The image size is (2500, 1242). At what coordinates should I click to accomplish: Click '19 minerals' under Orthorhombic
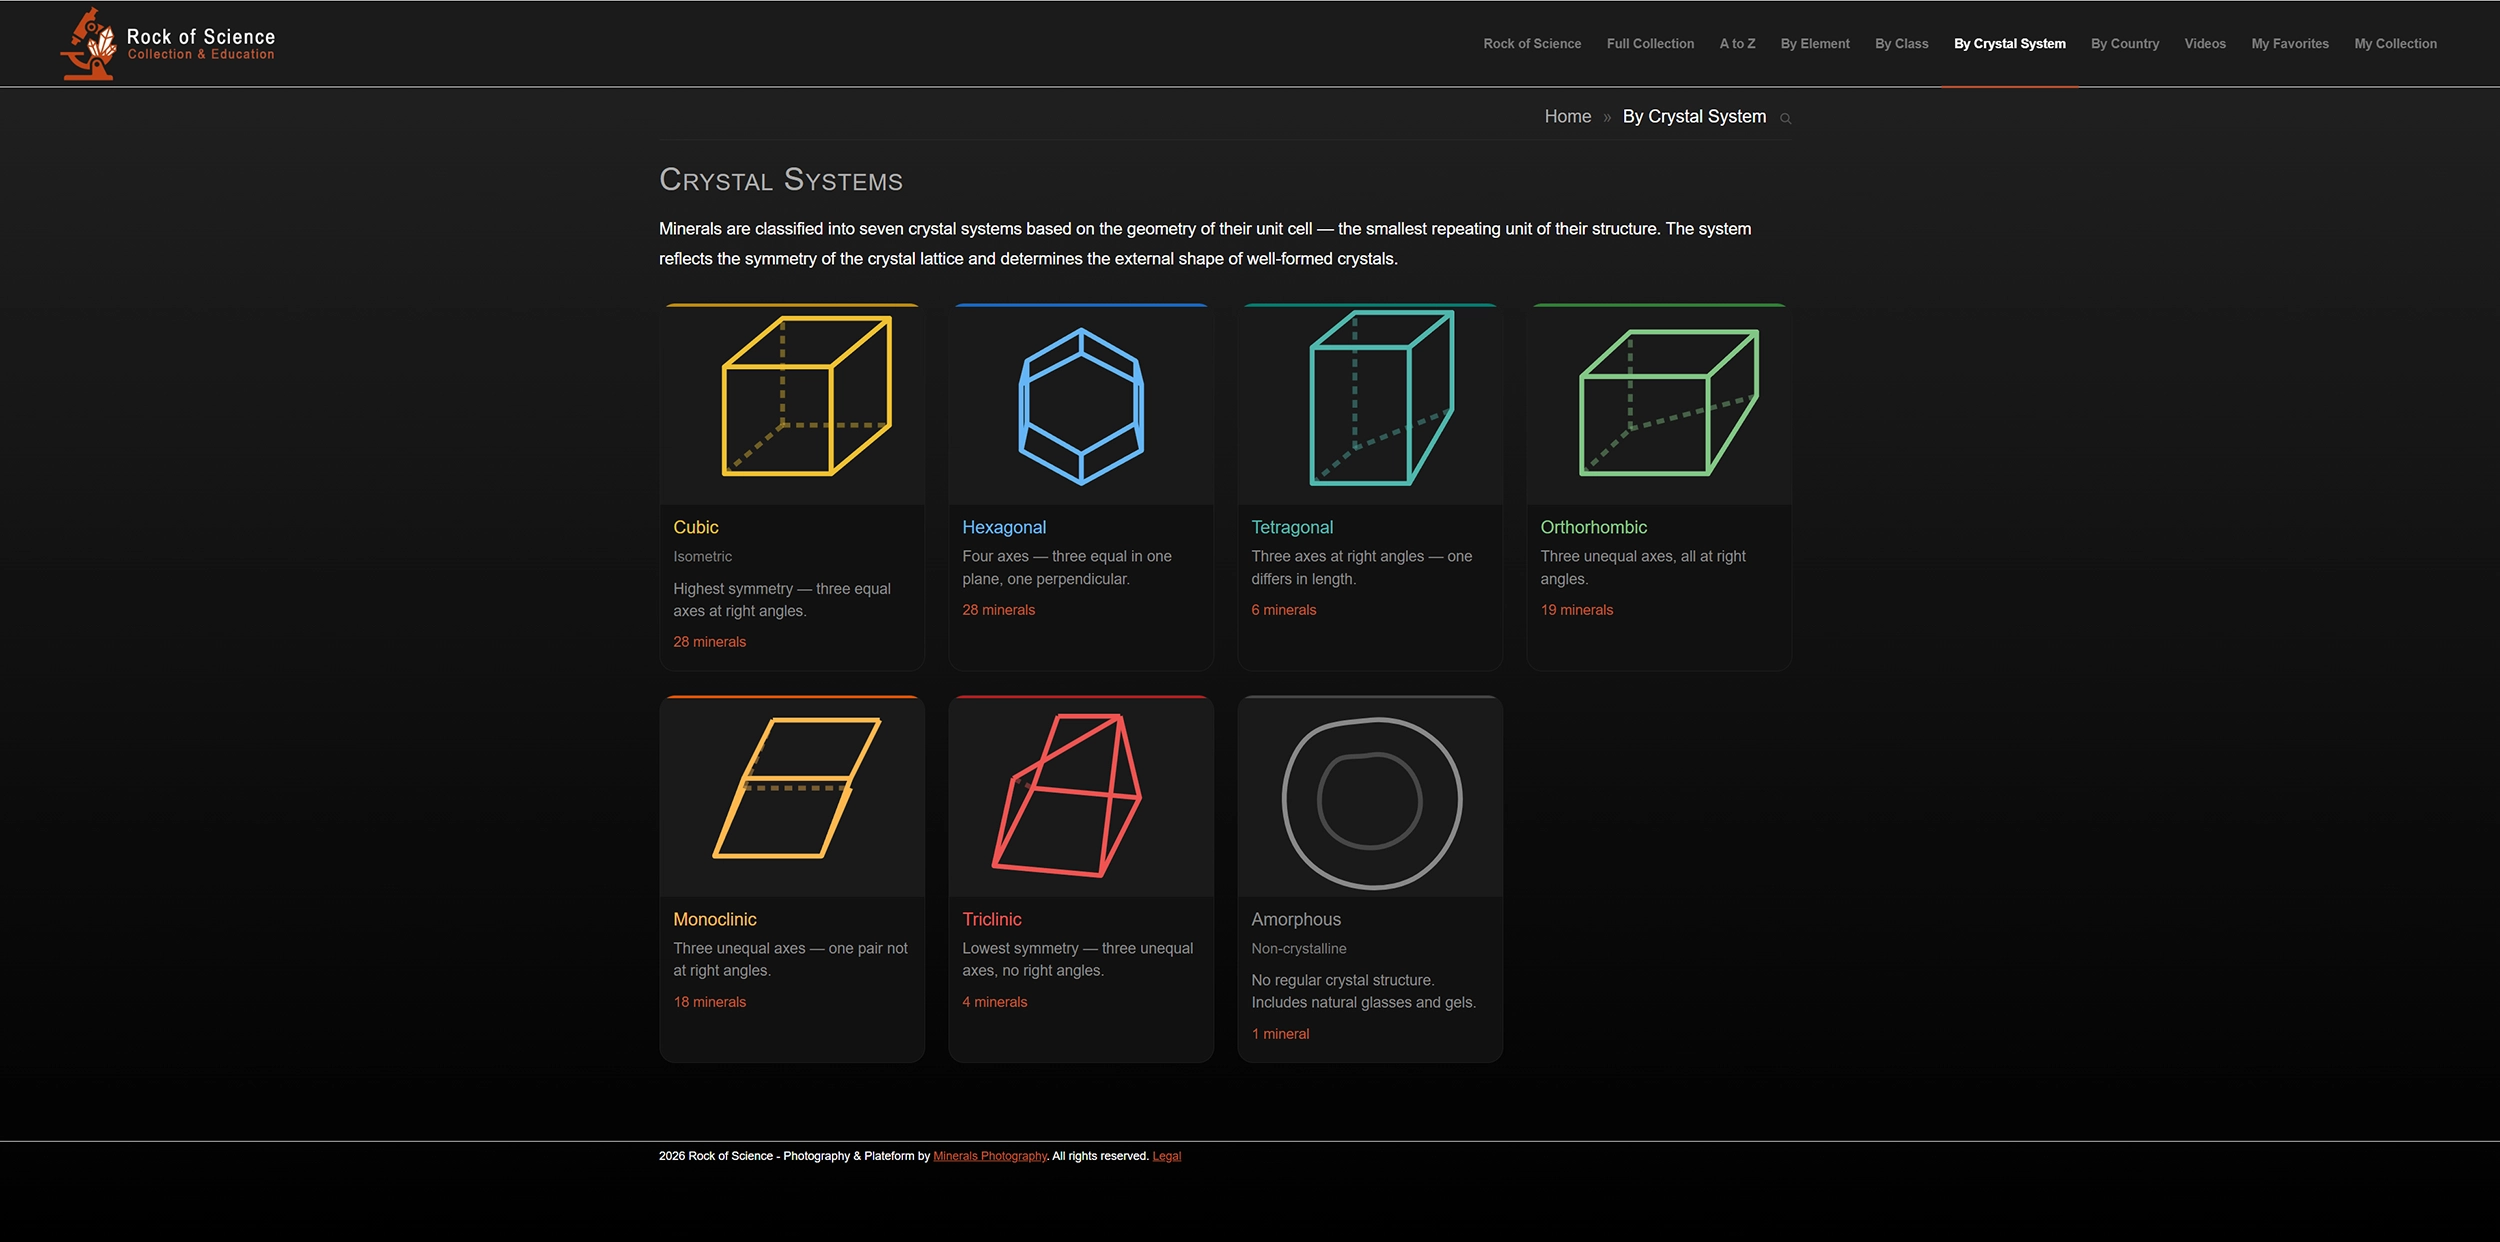pyautogui.click(x=1576, y=610)
